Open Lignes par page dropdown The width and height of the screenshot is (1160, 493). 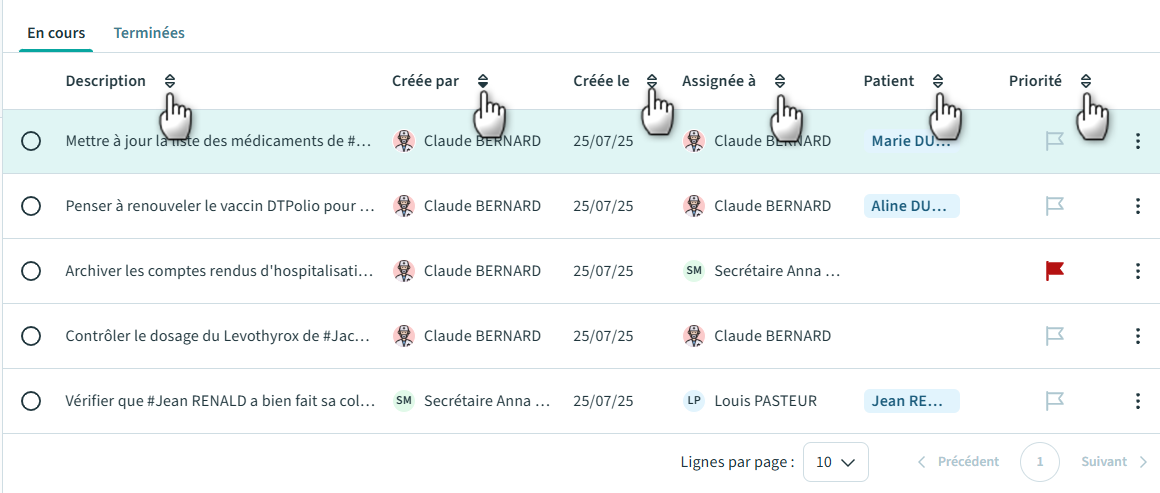pyautogui.click(x=836, y=462)
